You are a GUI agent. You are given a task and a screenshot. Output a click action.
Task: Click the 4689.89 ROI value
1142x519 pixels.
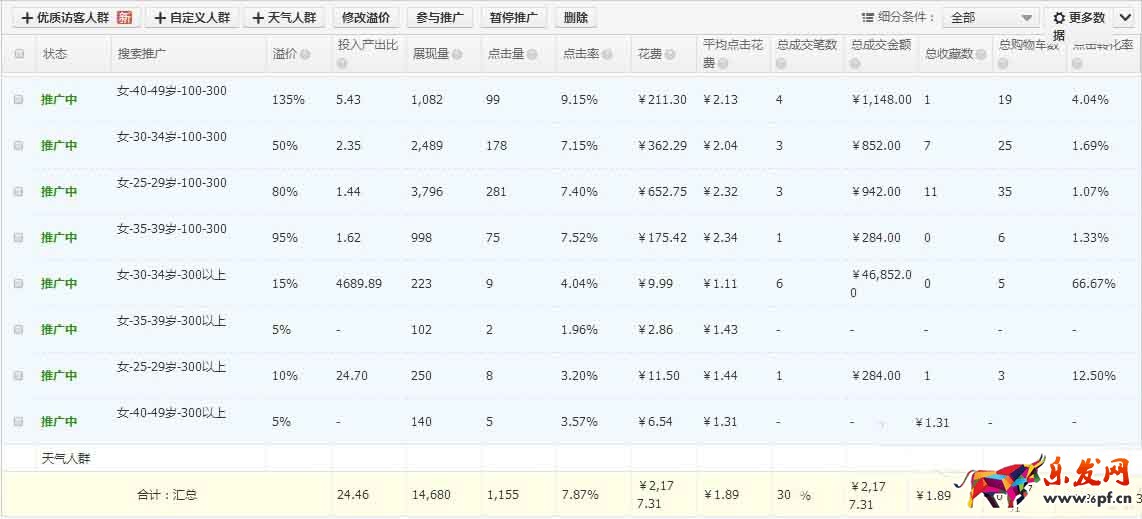pyautogui.click(x=359, y=283)
